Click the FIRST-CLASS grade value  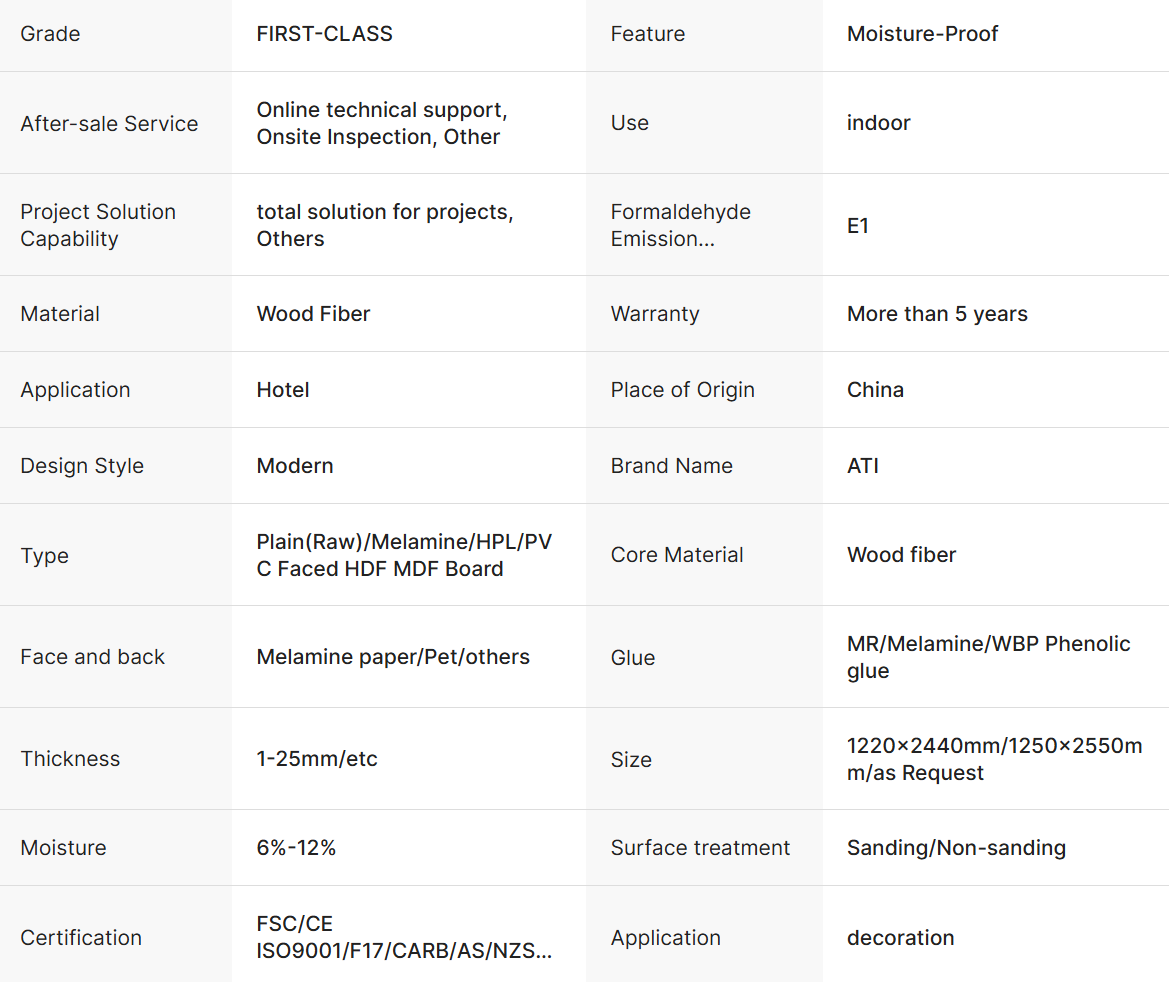pos(324,34)
